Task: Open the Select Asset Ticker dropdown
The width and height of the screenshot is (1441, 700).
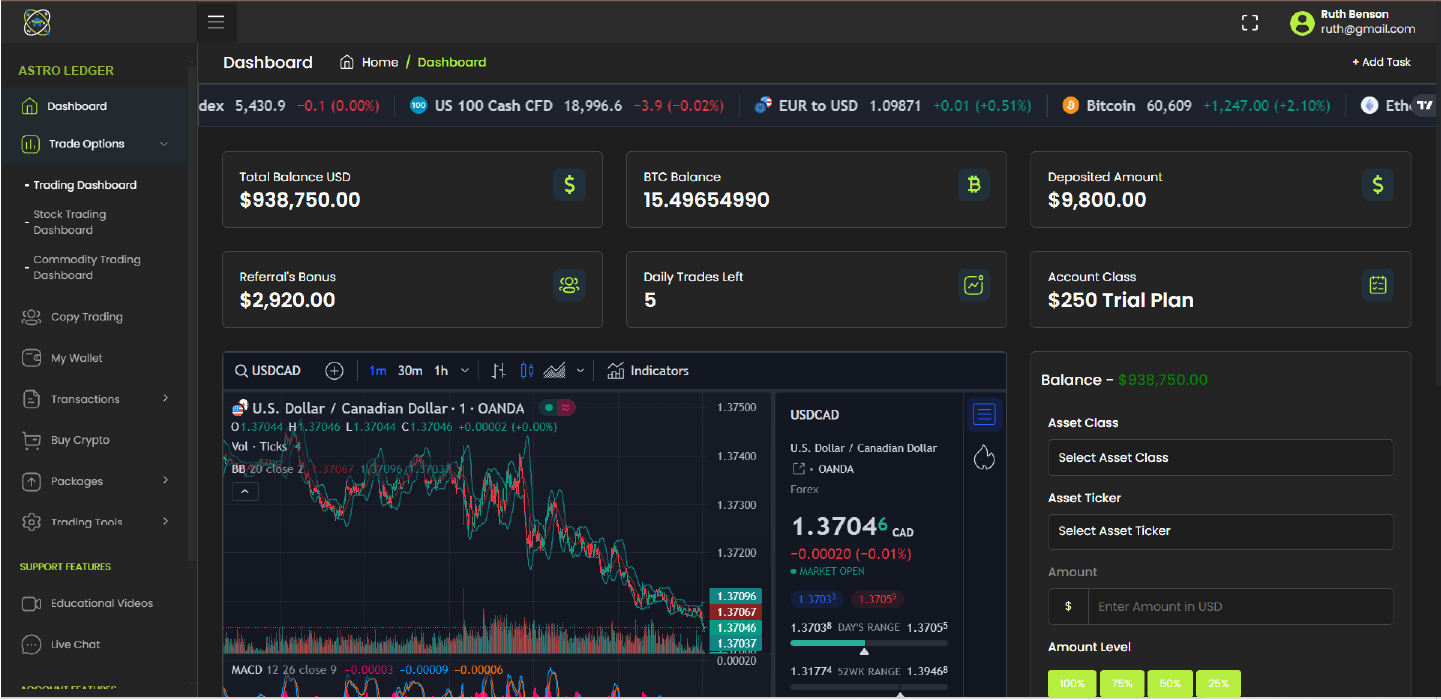Action: click(1220, 531)
